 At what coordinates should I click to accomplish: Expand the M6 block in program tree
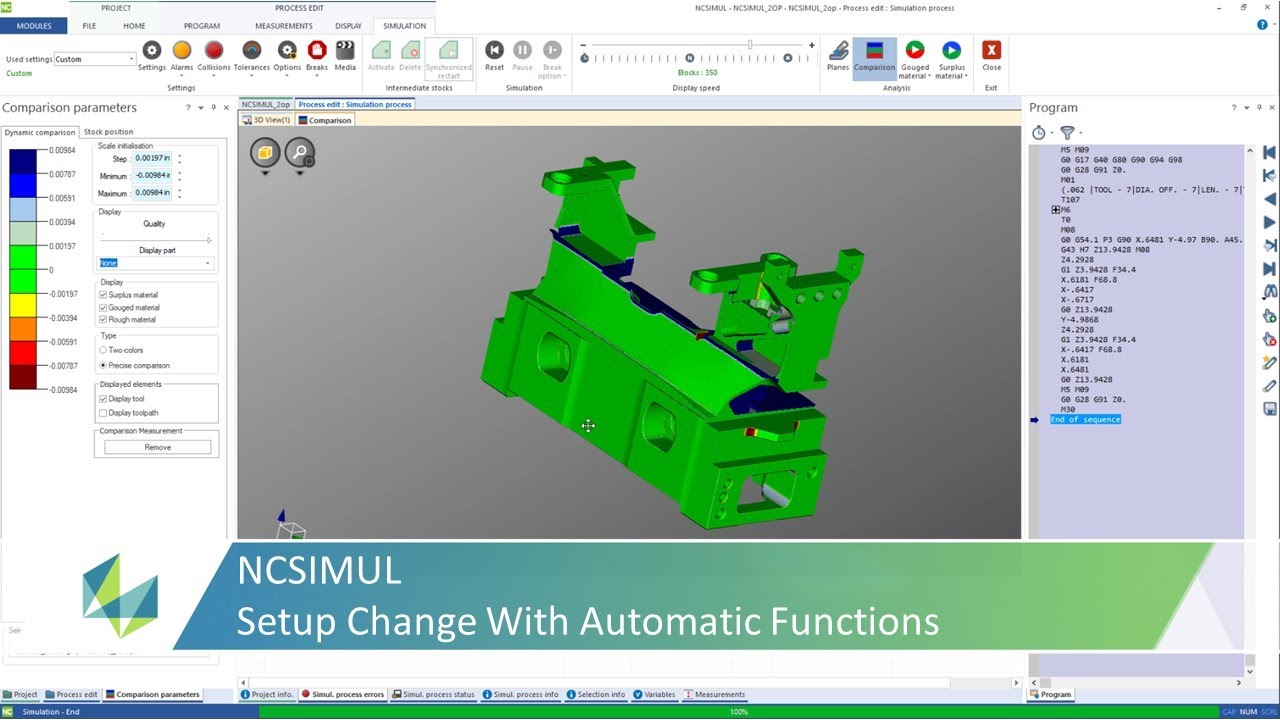pos(1055,210)
